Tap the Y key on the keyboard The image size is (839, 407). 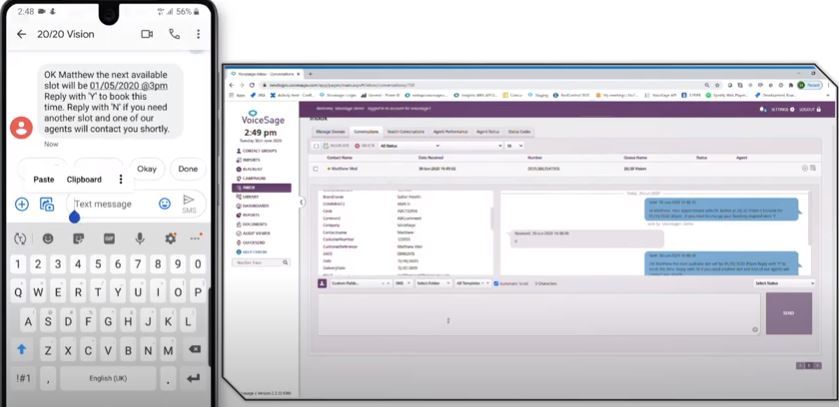119,293
